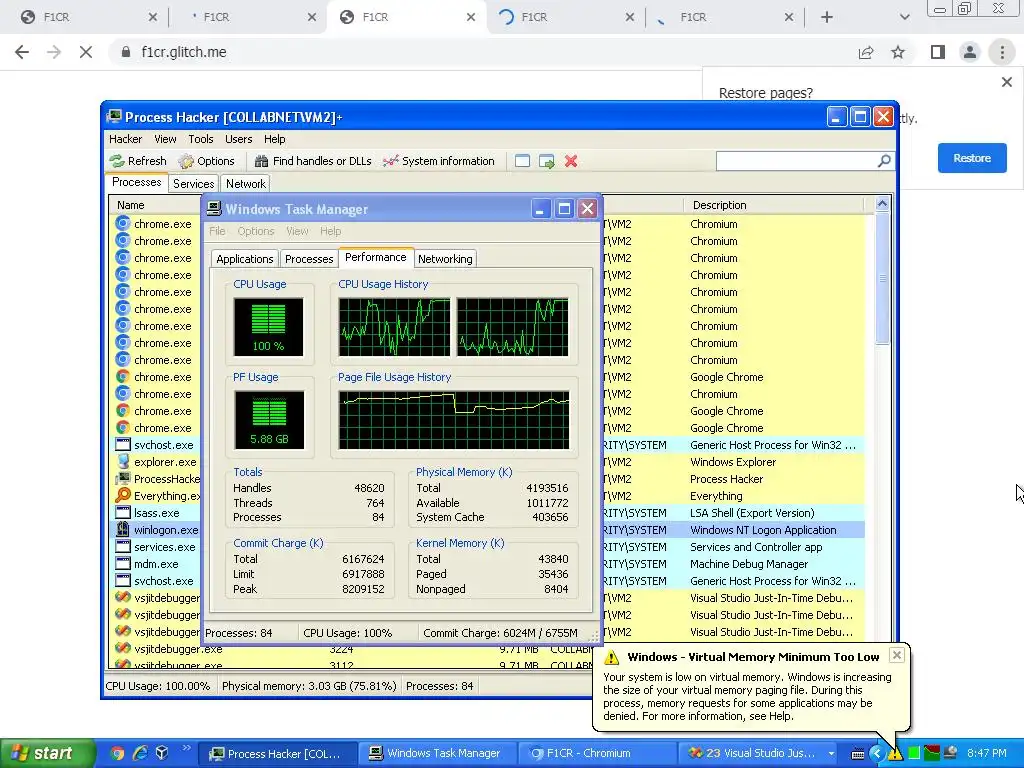The width and height of the screenshot is (1024, 768).
Task: Switch to the Services tab
Action: coord(193,184)
